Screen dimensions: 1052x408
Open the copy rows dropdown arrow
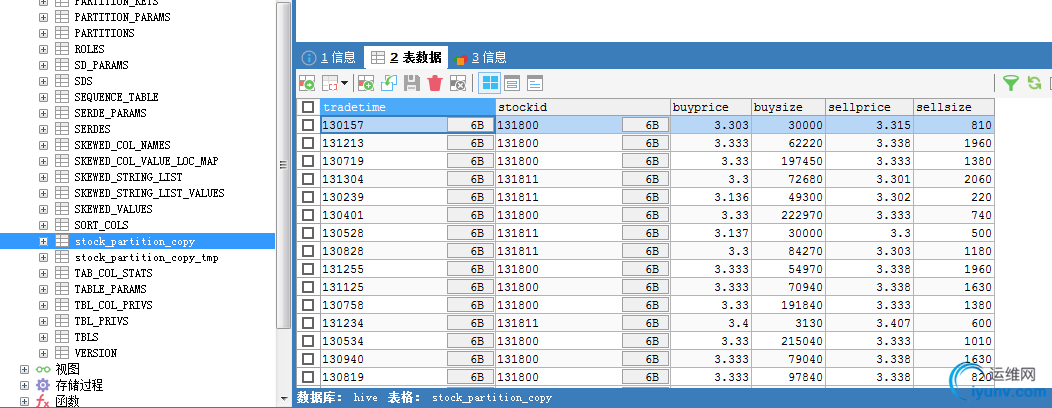(x=345, y=83)
